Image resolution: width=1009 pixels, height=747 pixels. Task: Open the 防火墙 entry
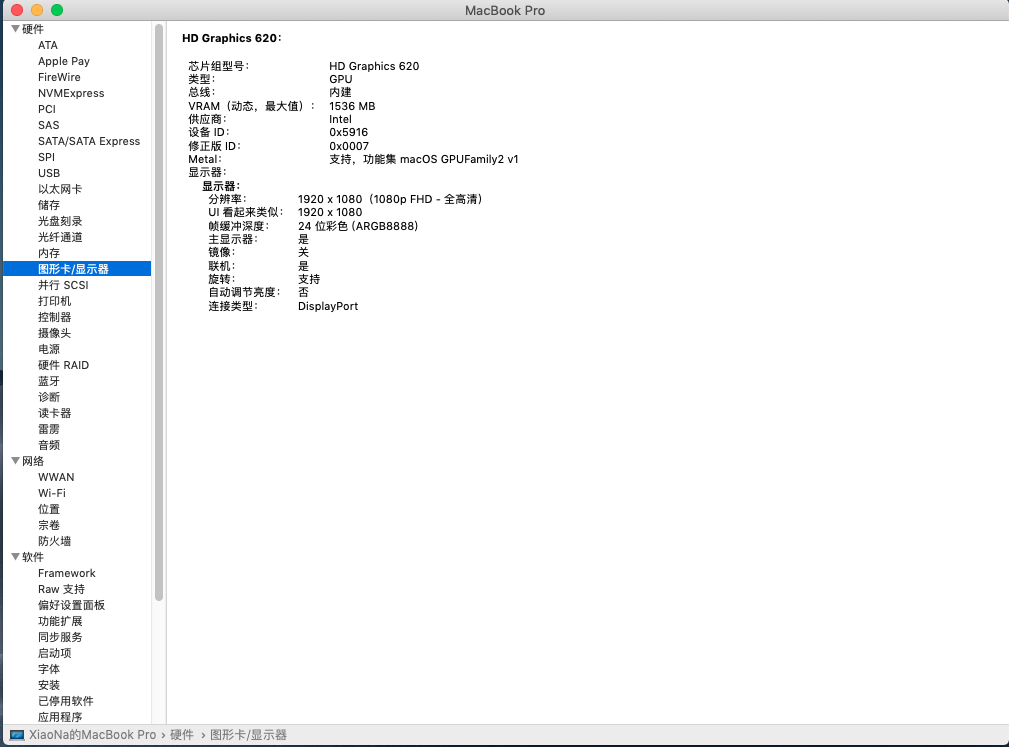click(55, 541)
